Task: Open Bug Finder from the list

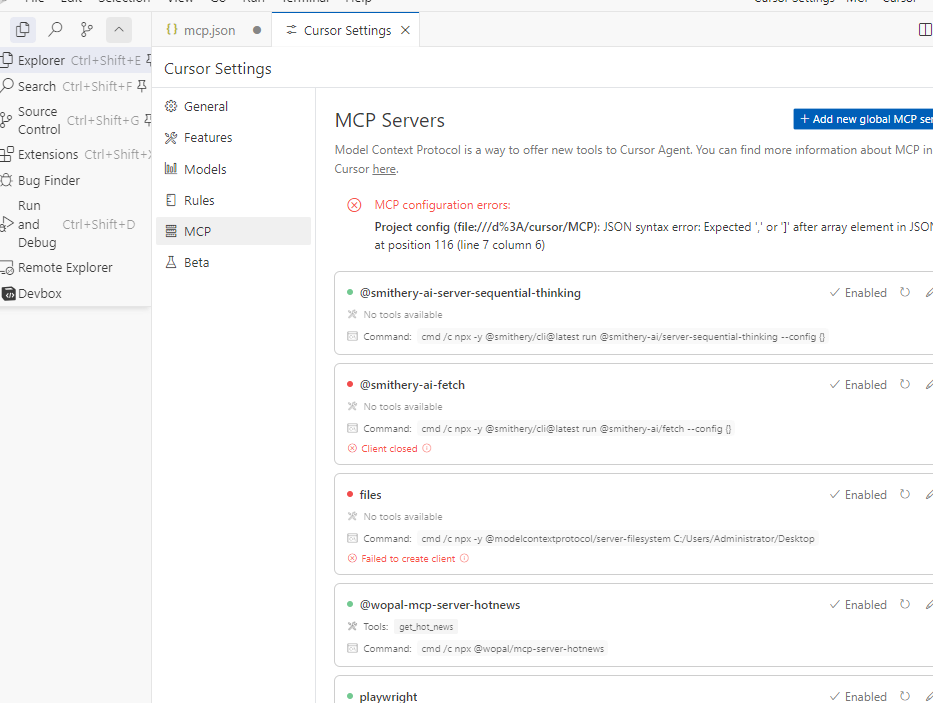Action: [x=76, y=180]
